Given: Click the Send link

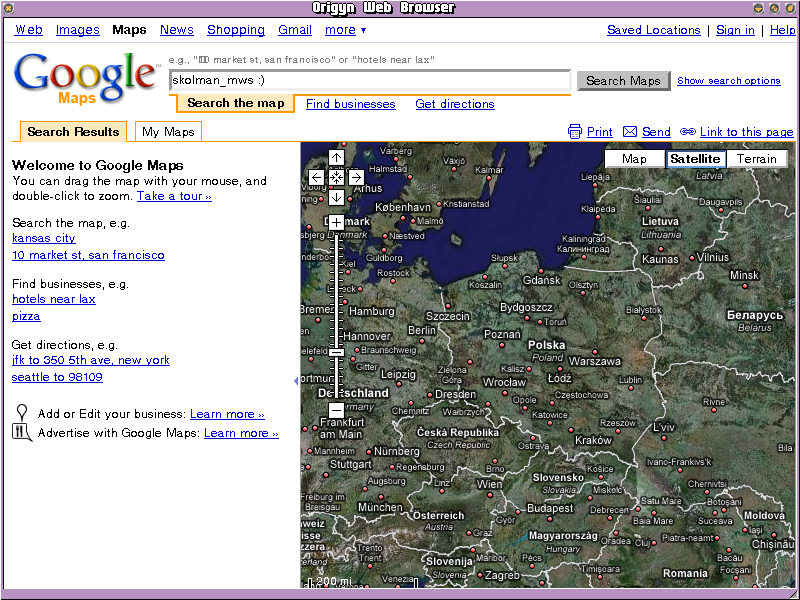Looking at the screenshot, I should [x=656, y=132].
